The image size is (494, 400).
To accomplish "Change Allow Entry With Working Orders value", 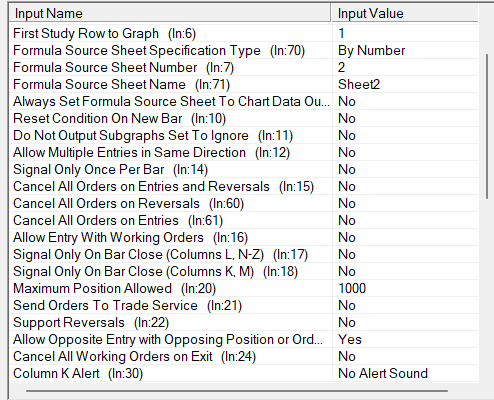I will click(405, 237).
